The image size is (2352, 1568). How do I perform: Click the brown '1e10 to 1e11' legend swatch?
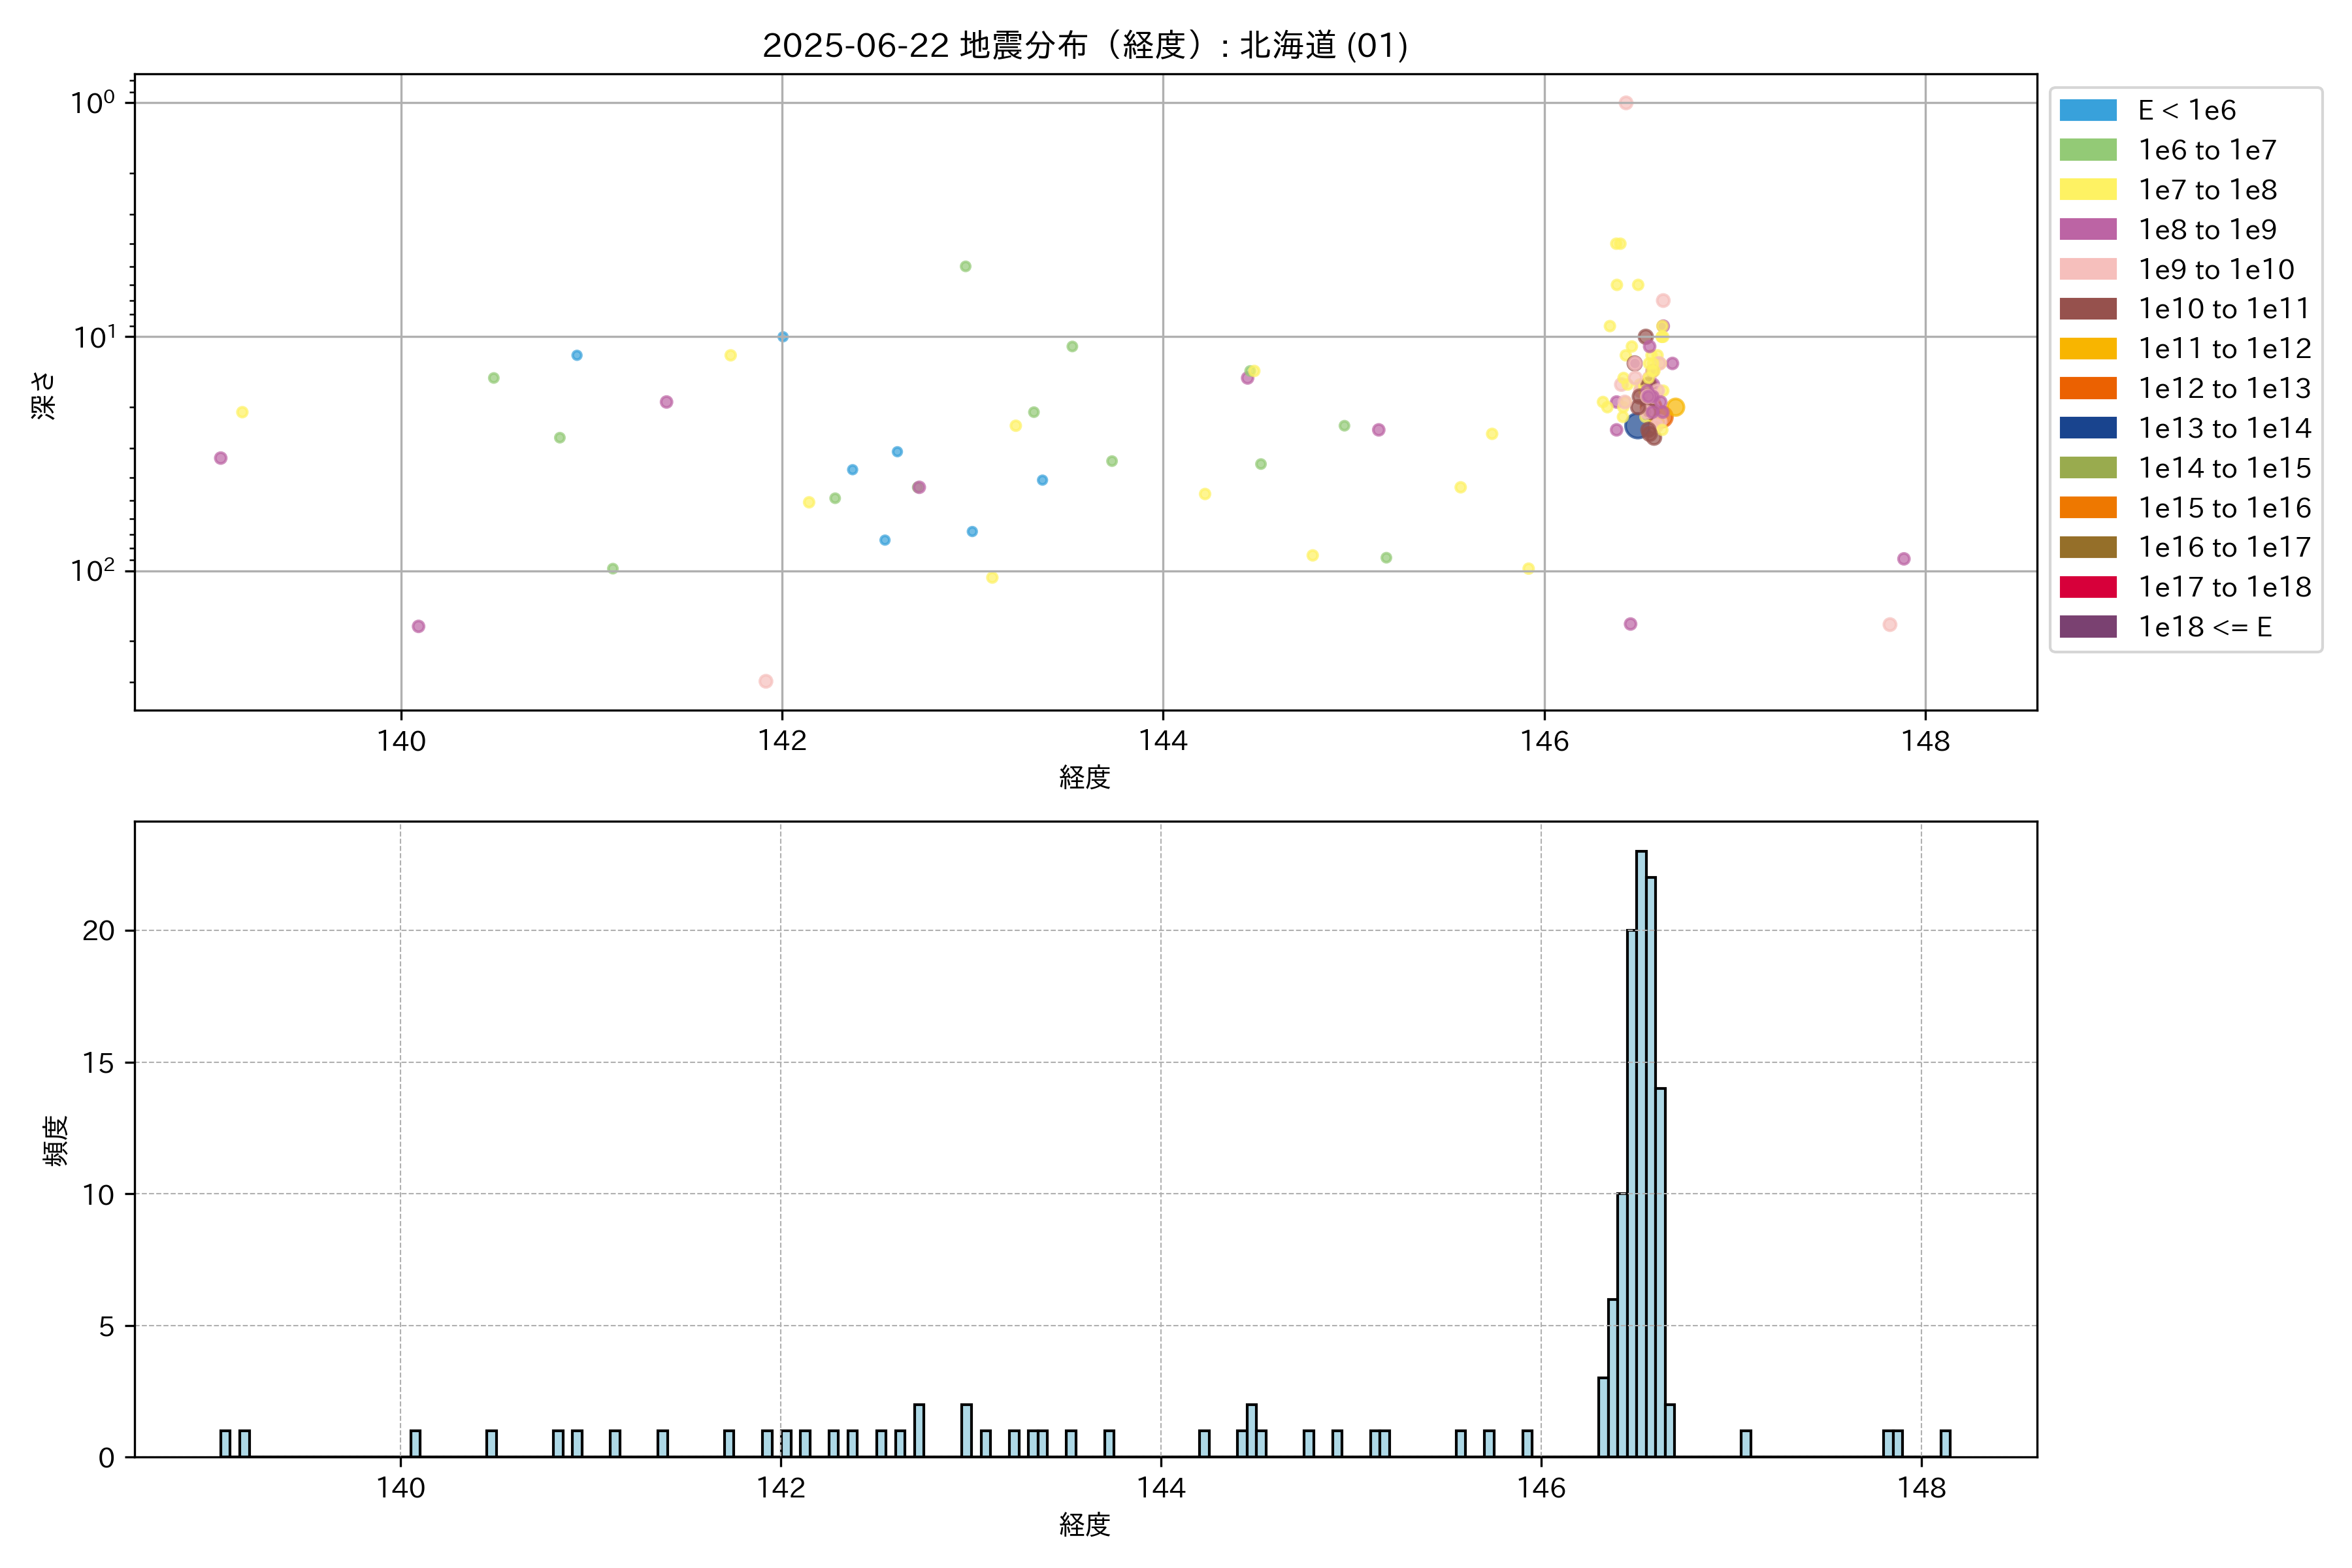coord(2087,309)
